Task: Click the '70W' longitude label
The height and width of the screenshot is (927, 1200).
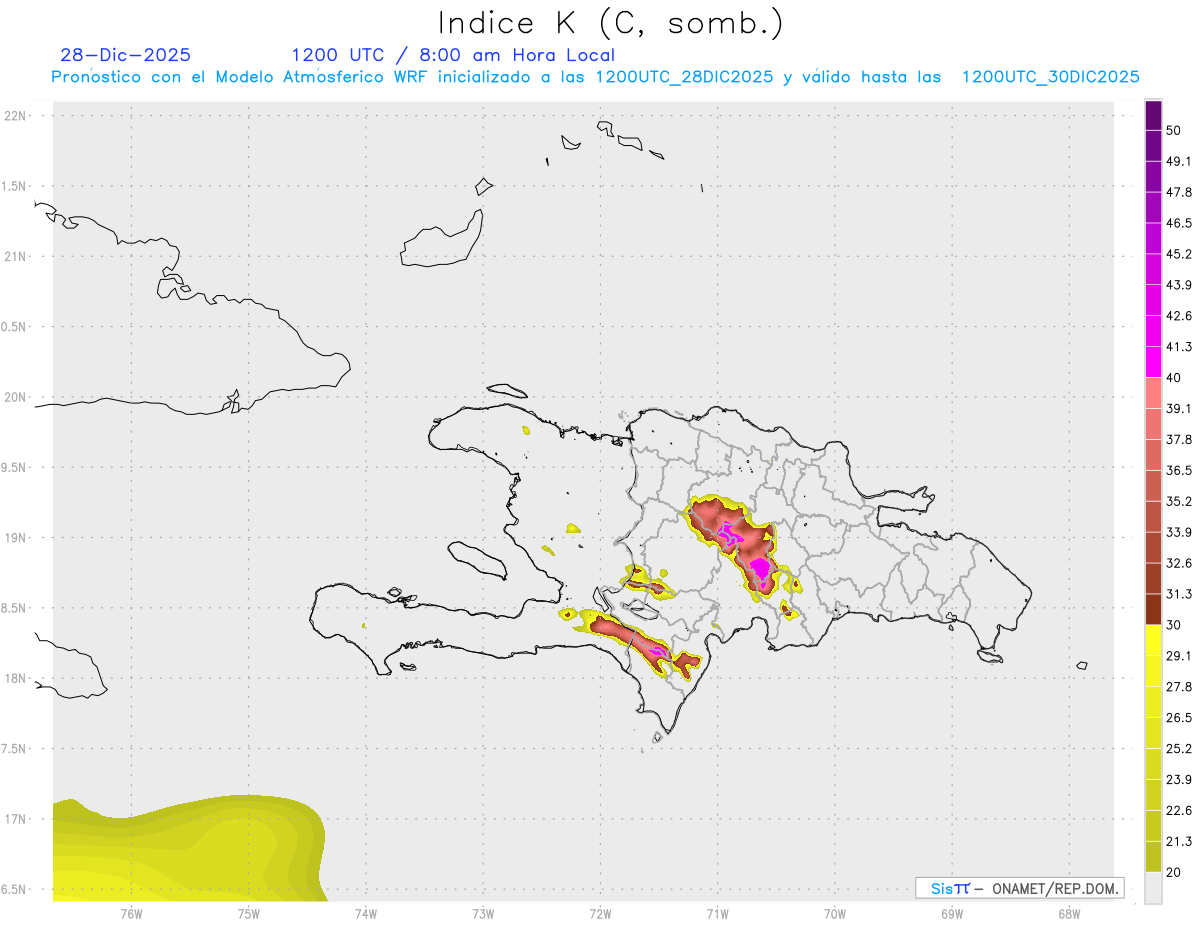Action: click(x=835, y=913)
